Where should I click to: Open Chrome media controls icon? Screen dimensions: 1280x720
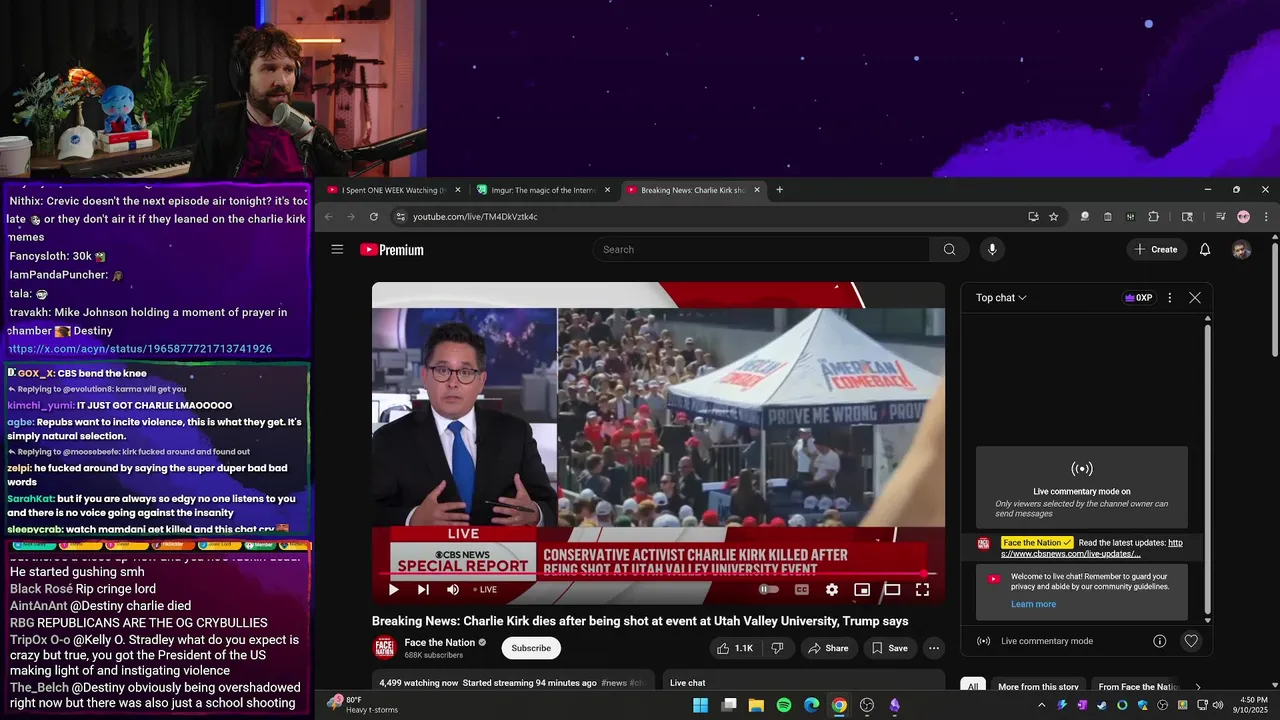click(1221, 217)
